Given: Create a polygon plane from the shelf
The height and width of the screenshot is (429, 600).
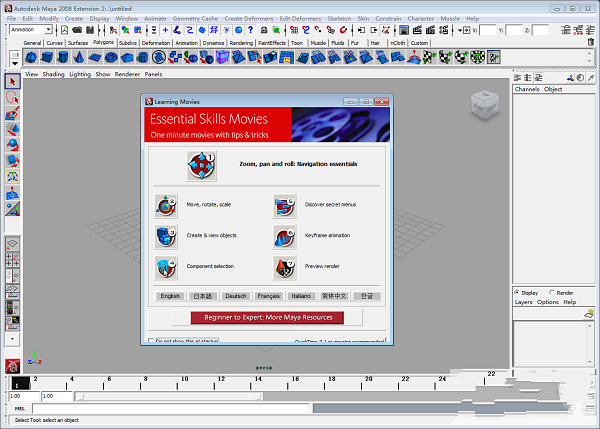Looking at the screenshot, I should [95, 57].
